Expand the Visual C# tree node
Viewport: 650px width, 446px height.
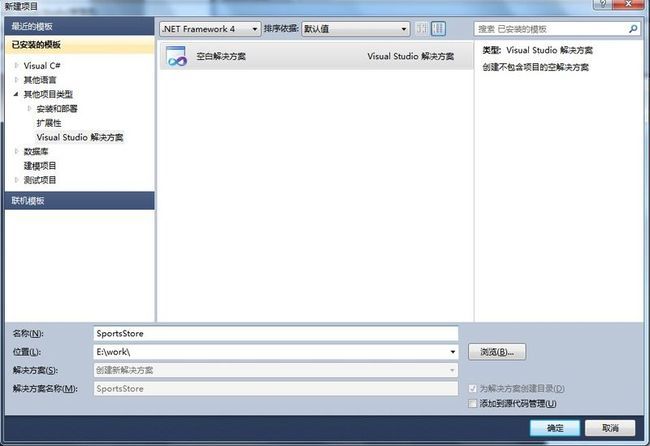tap(16, 65)
